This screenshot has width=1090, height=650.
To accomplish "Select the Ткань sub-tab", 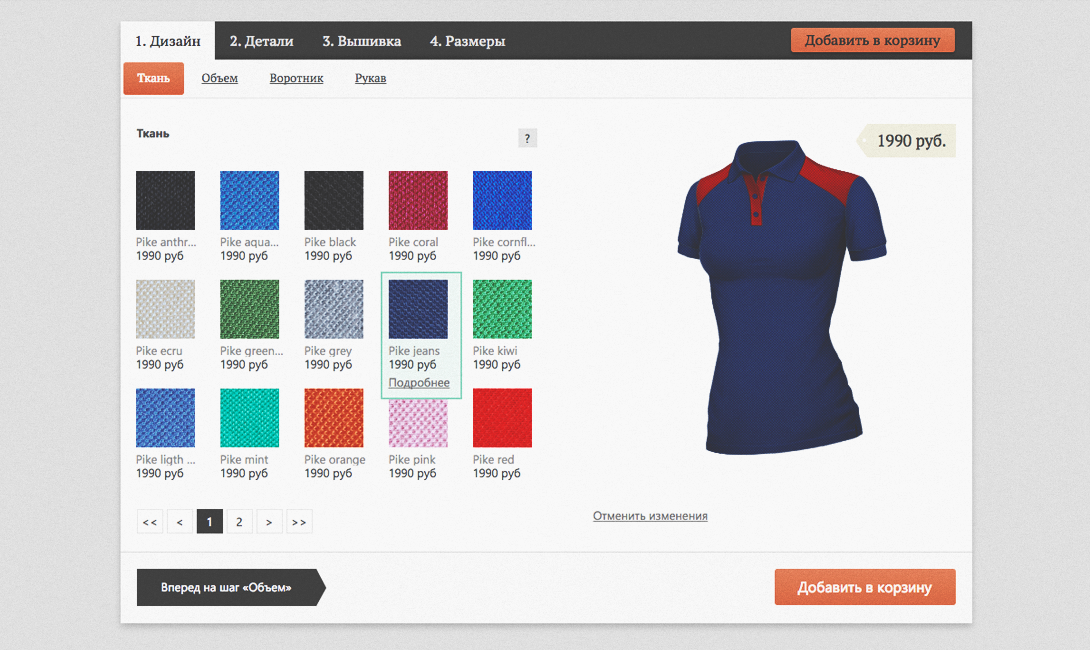I will coord(154,78).
